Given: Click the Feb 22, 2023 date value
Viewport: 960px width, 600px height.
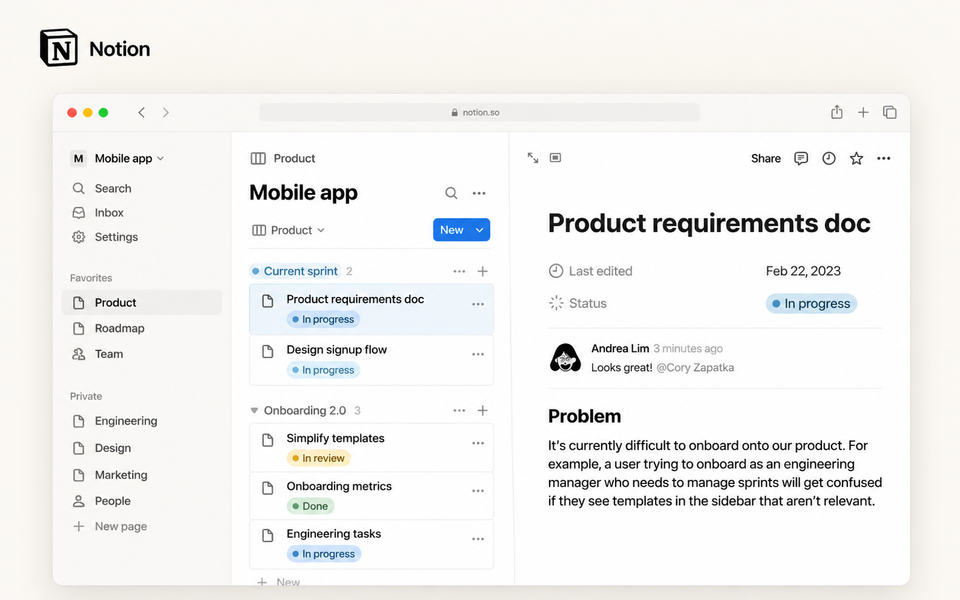Looking at the screenshot, I should (x=803, y=271).
